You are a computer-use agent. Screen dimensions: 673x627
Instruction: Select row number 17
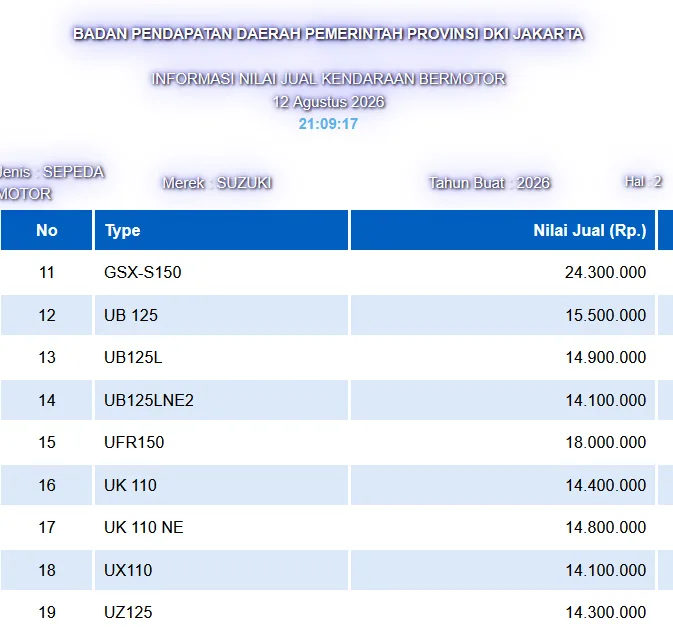point(46,527)
